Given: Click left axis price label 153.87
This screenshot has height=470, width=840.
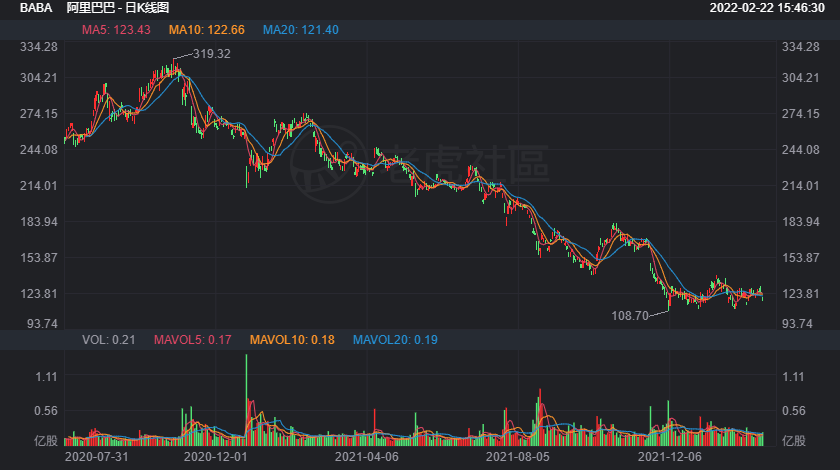Looking at the screenshot, I should click(39, 258).
